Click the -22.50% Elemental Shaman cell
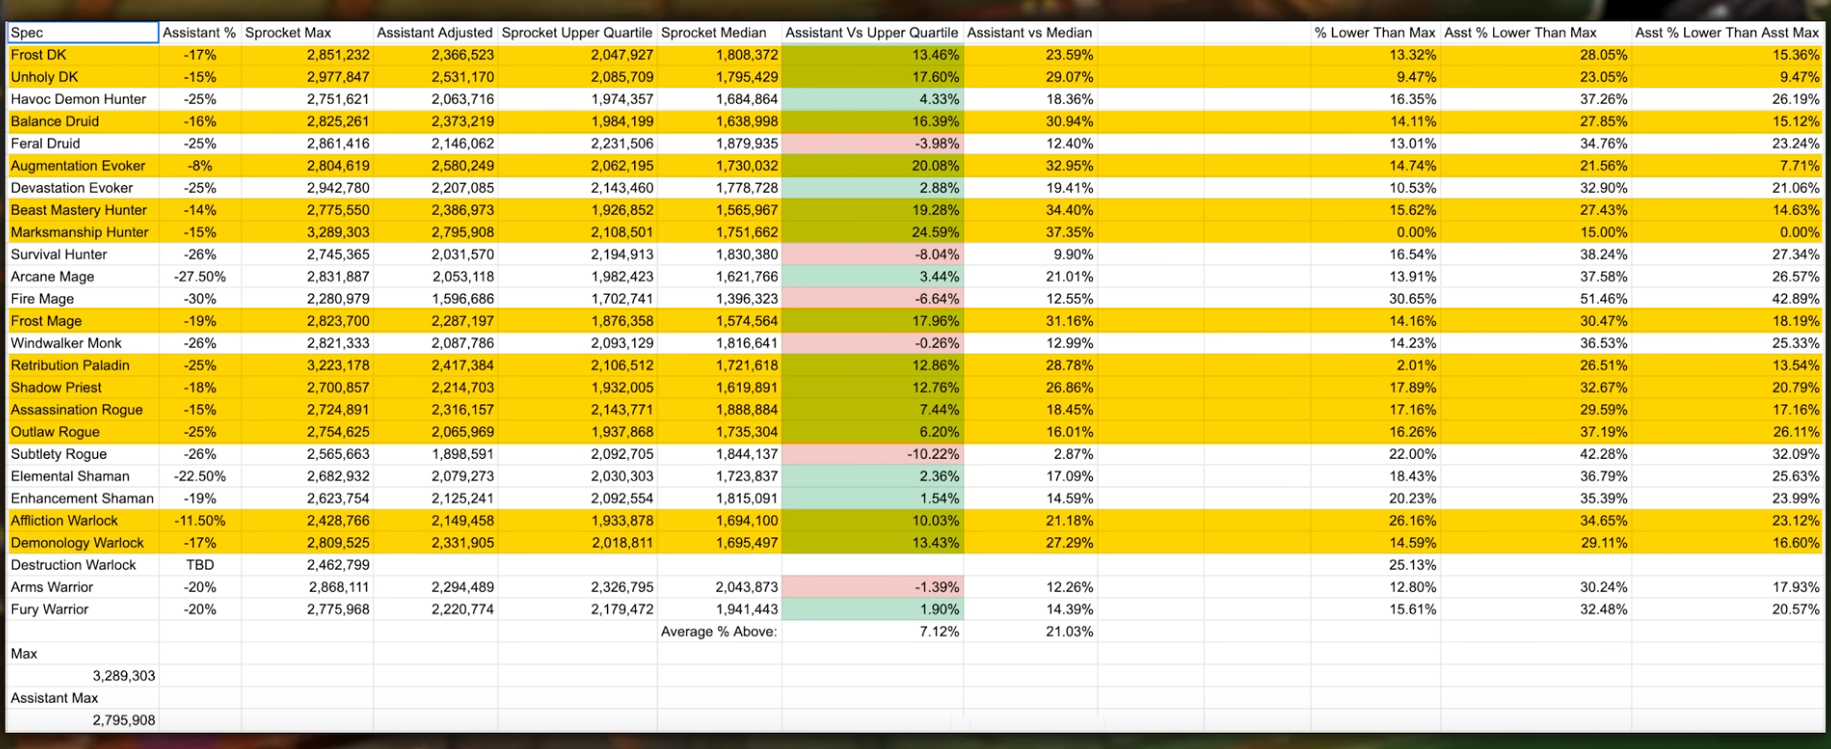The image size is (1831, 749). point(200,476)
